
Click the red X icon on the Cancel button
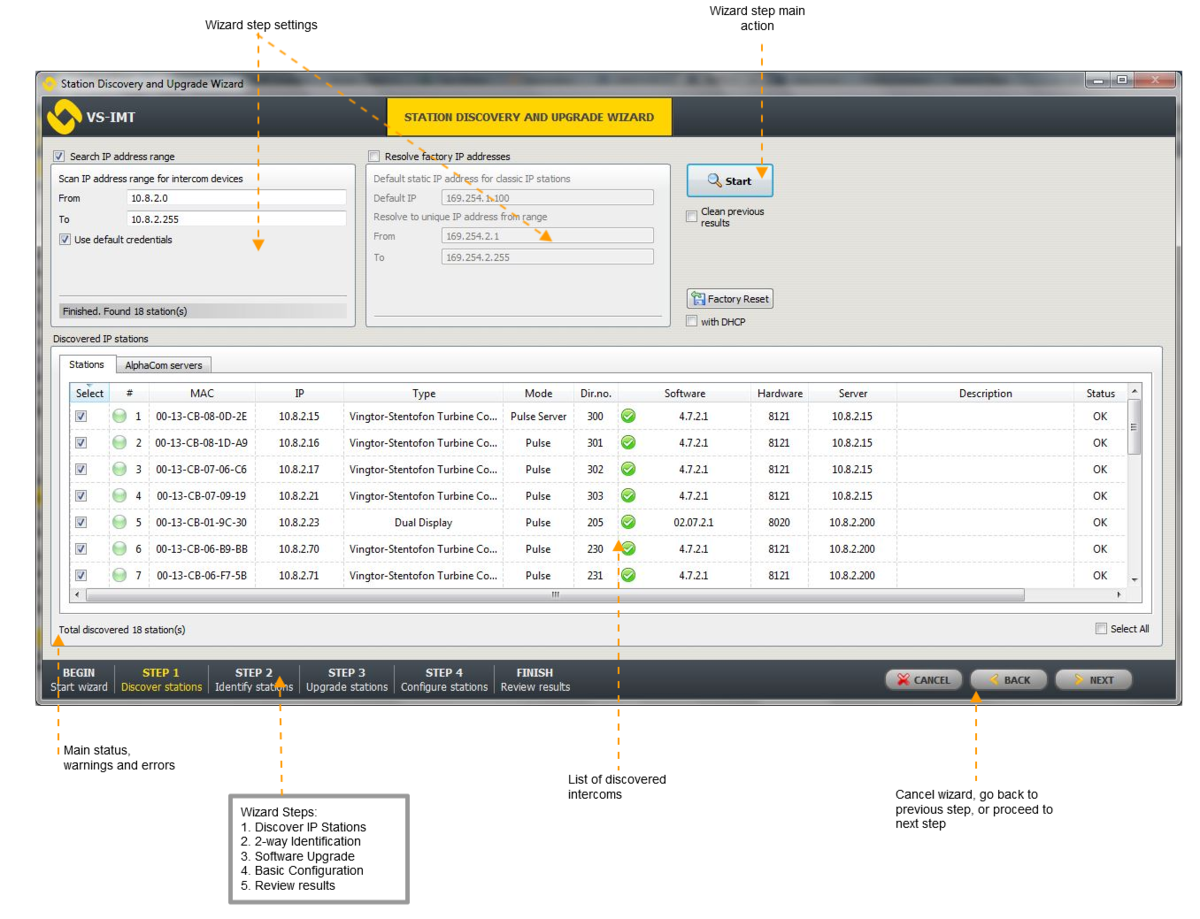[904, 679]
